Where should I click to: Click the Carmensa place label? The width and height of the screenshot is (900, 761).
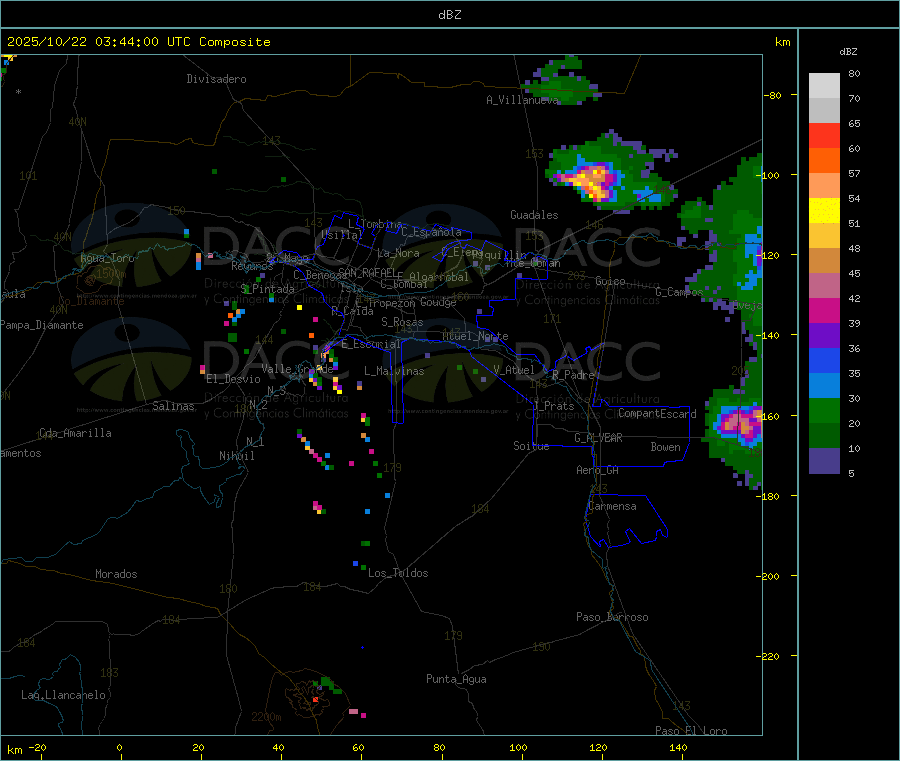pyautogui.click(x=612, y=506)
